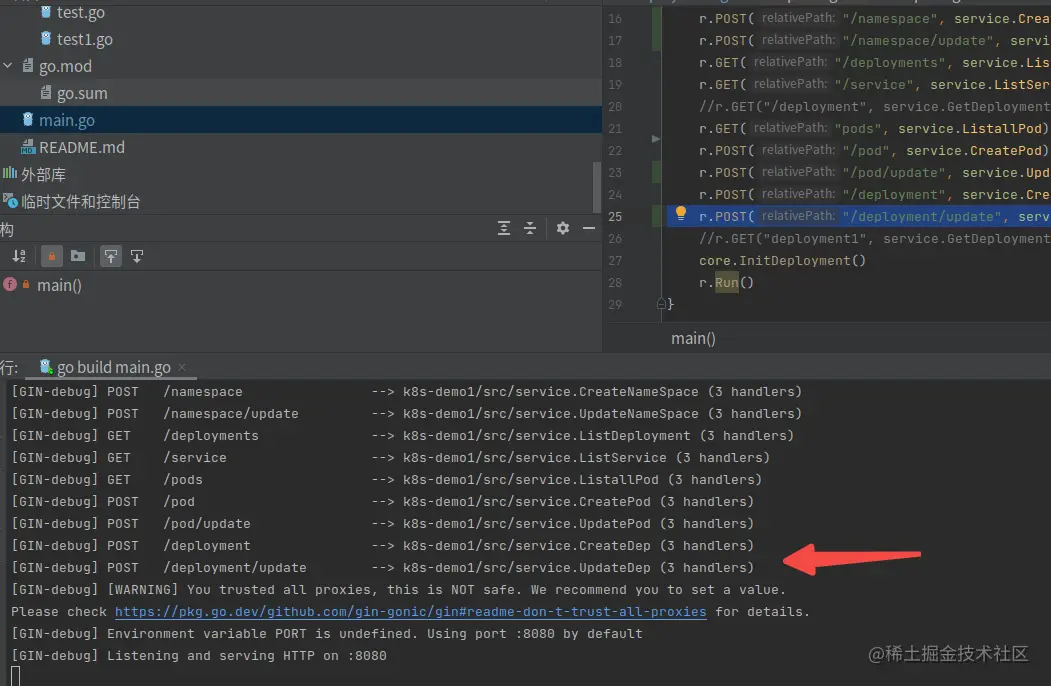Click the scratches and consoles icon
Viewport: 1051px width, 686px height.
[10, 201]
